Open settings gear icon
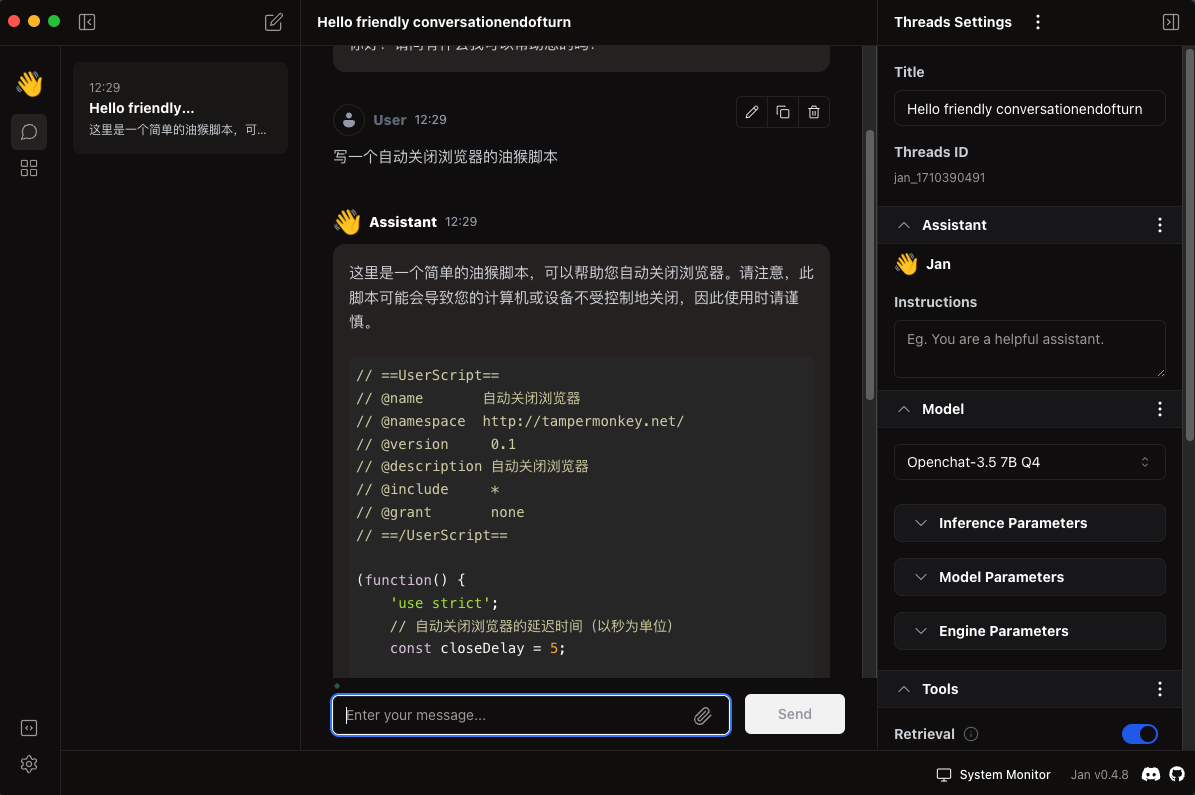The width and height of the screenshot is (1195, 795). pyautogui.click(x=29, y=764)
